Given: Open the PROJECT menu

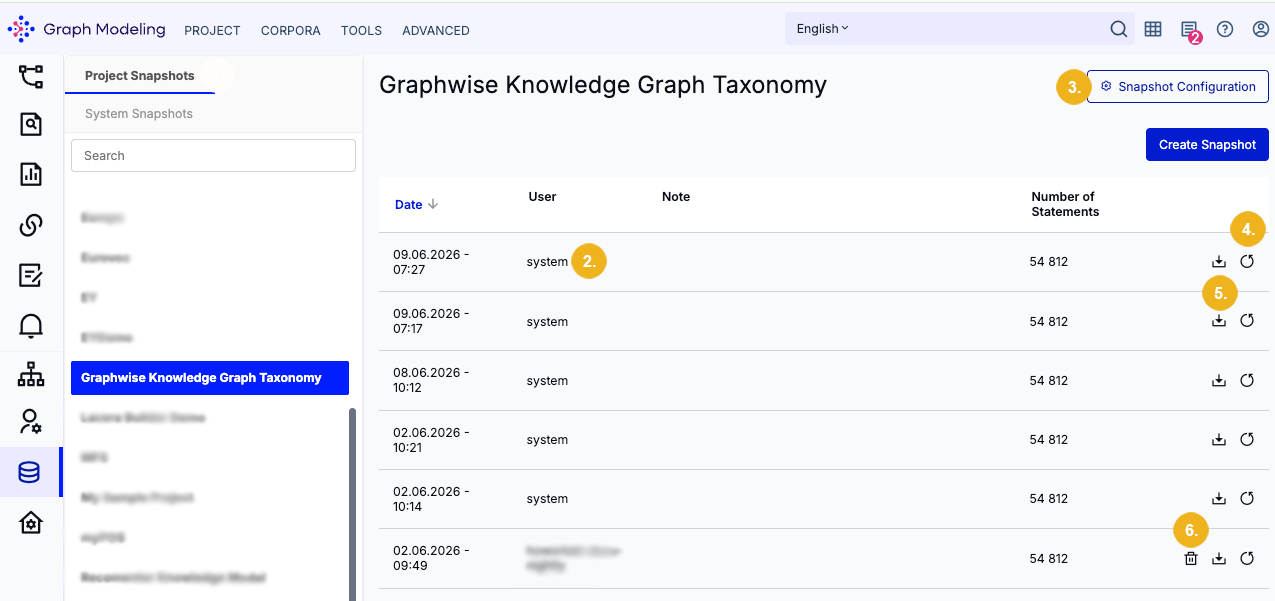Looking at the screenshot, I should 212,31.
